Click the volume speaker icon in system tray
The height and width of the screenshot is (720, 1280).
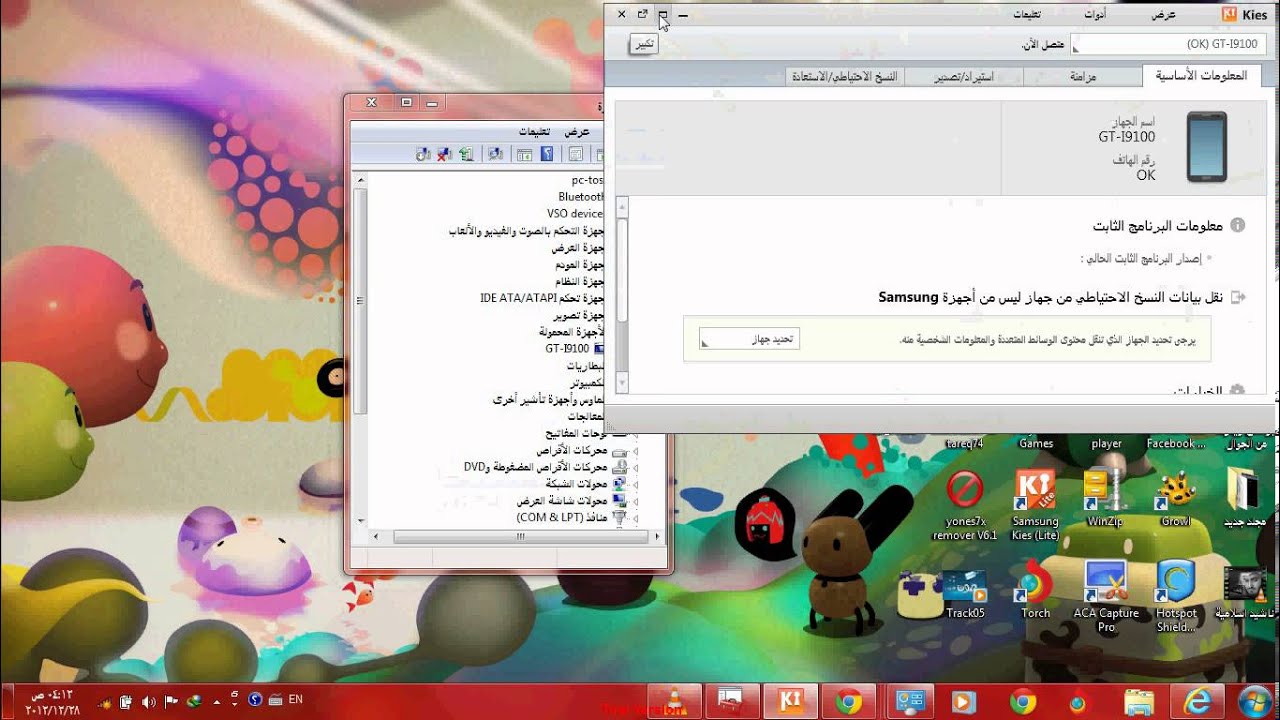click(x=149, y=701)
